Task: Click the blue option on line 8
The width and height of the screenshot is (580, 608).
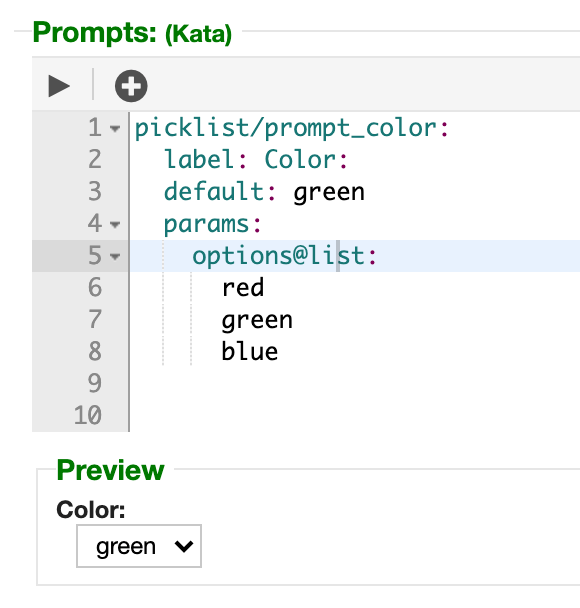Action: [250, 351]
